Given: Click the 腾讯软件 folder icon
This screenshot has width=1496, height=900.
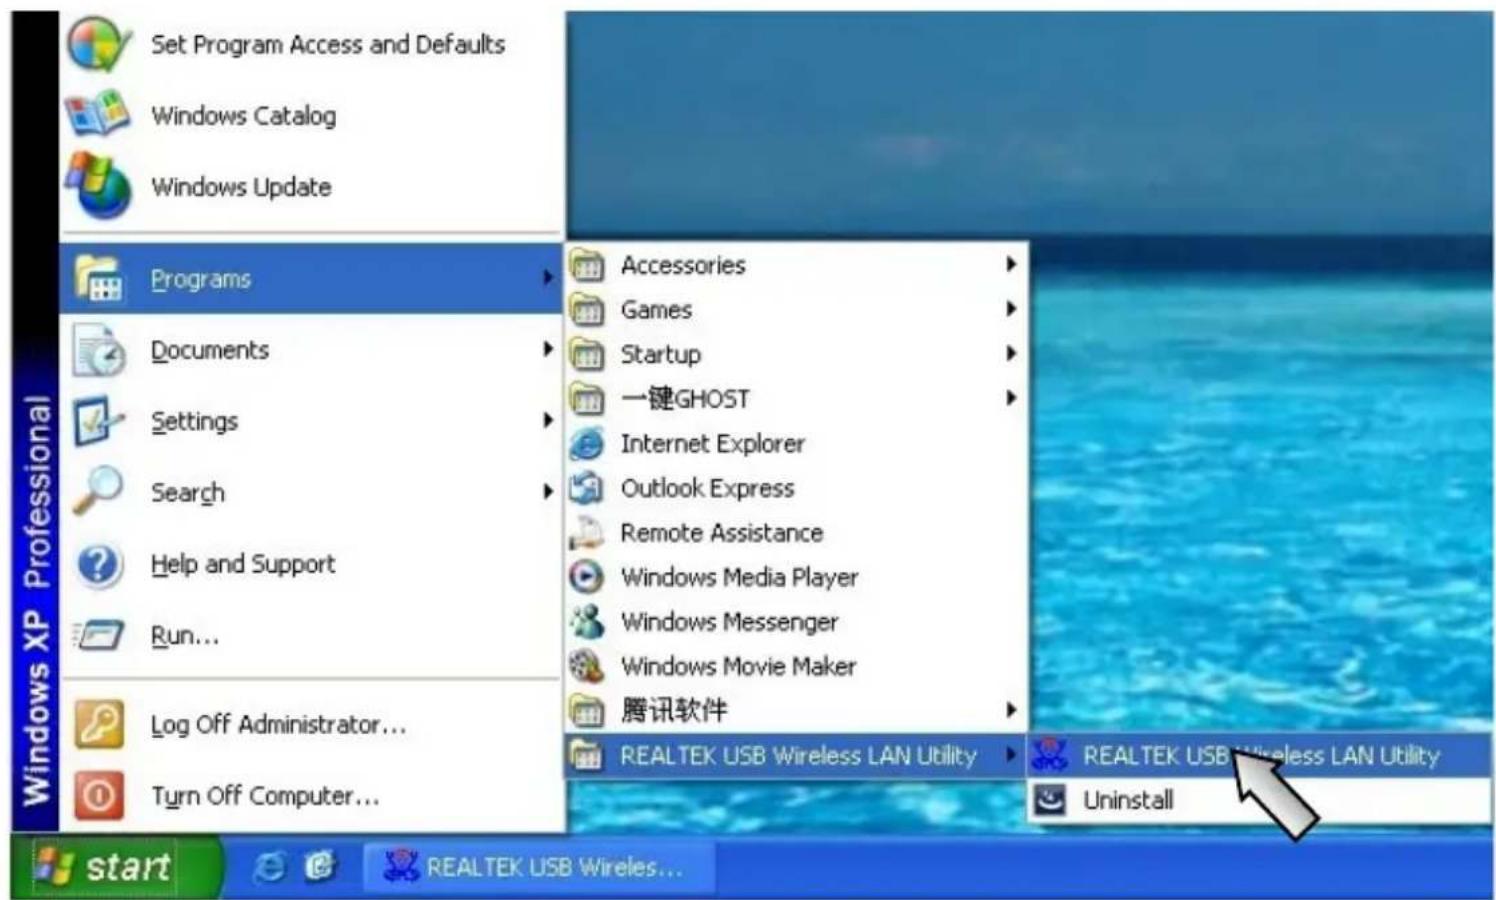Looking at the screenshot, I should 587,711.
